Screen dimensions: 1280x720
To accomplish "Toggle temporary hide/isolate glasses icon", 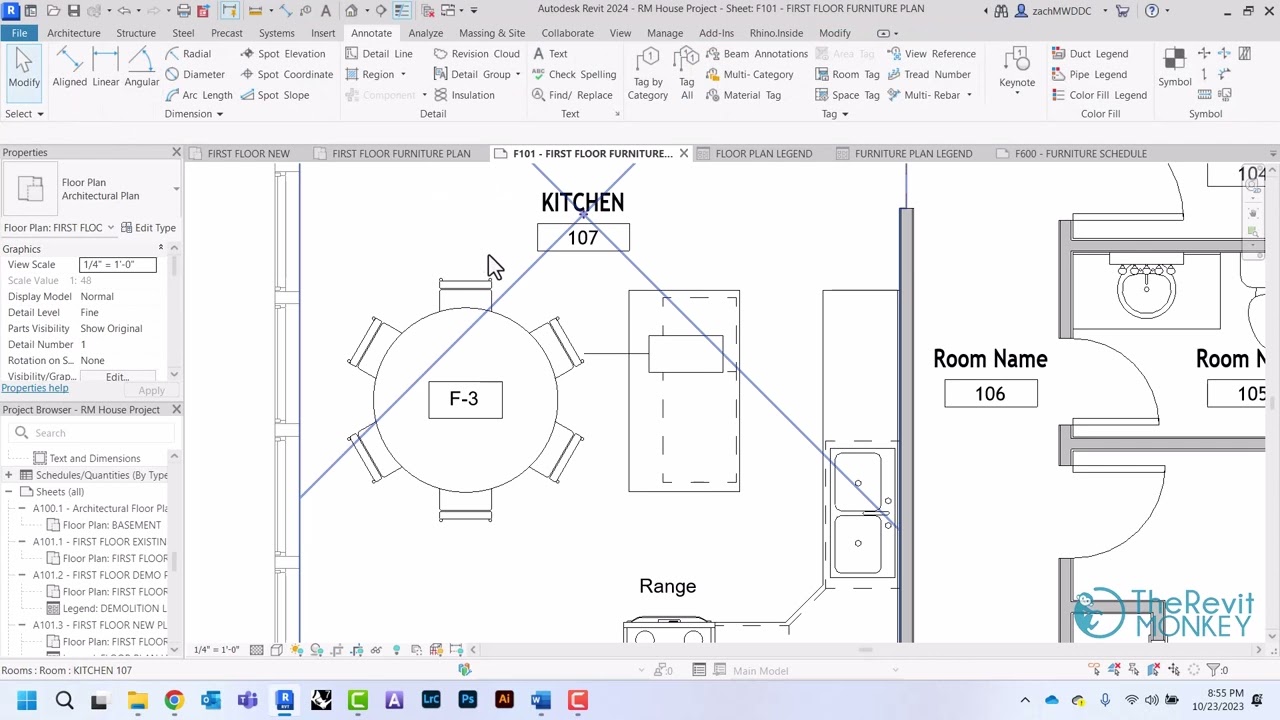I will pyautogui.click(x=376, y=650).
